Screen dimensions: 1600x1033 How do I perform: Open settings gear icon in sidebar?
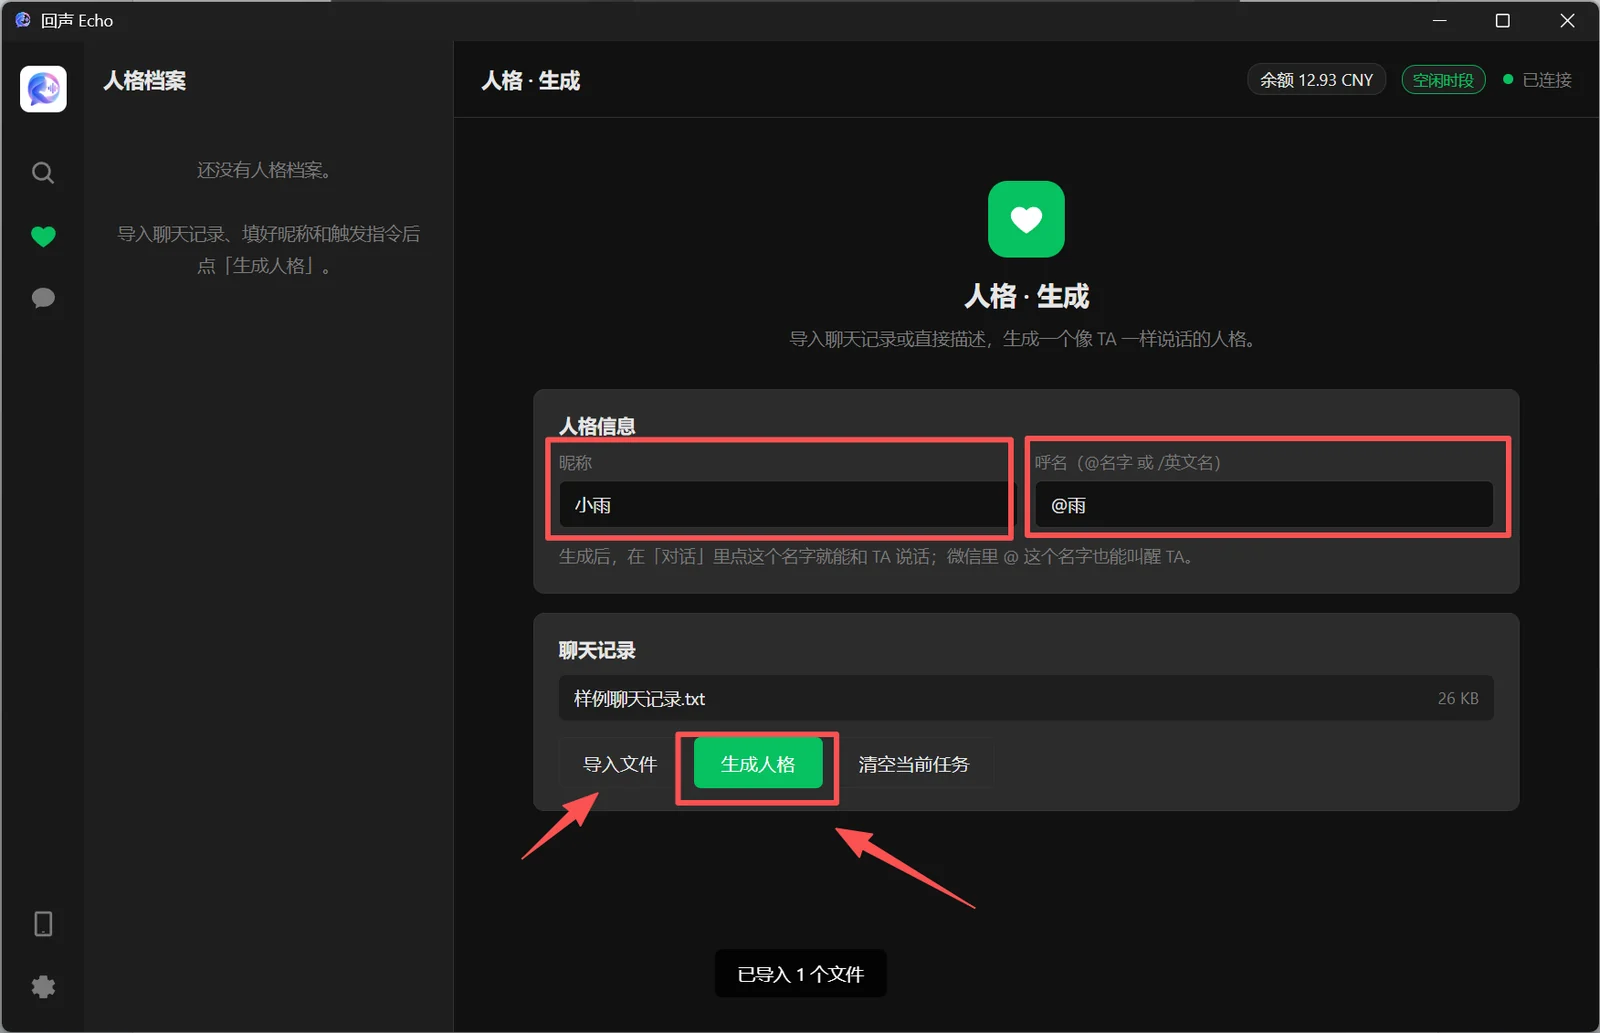coord(43,987)
